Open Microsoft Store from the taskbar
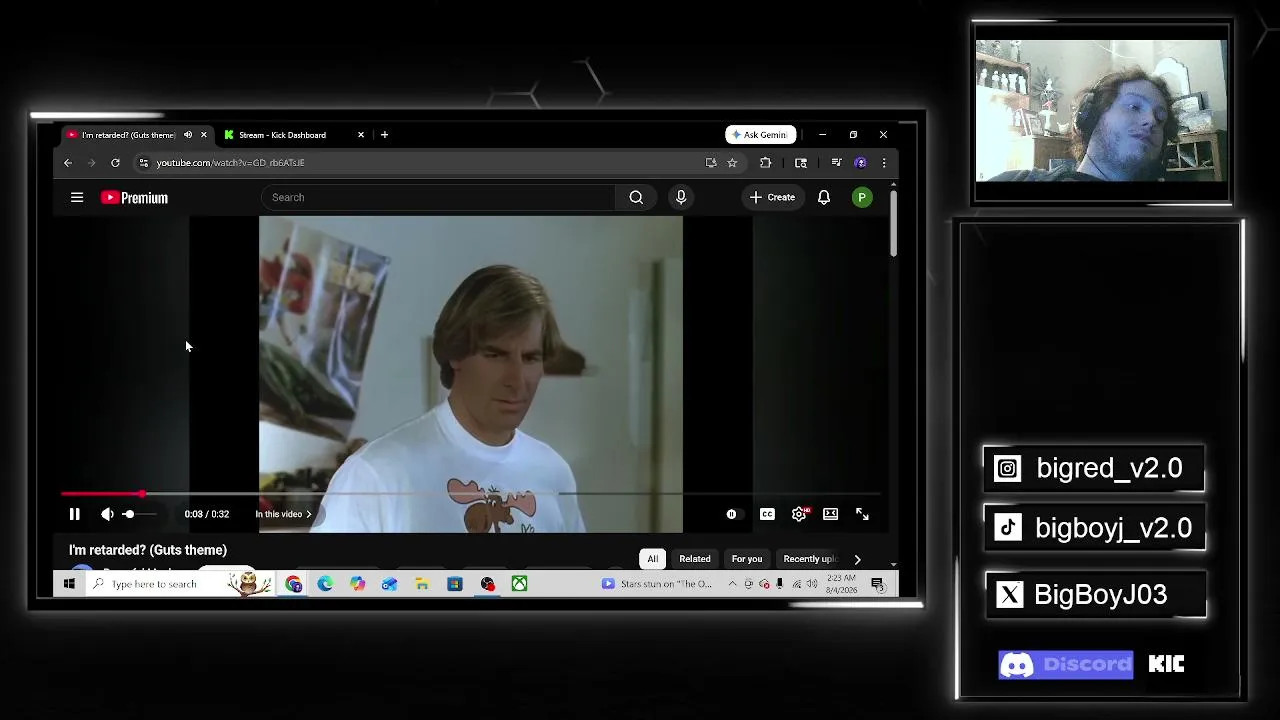 pyautogui.click(x=455, y=584)
